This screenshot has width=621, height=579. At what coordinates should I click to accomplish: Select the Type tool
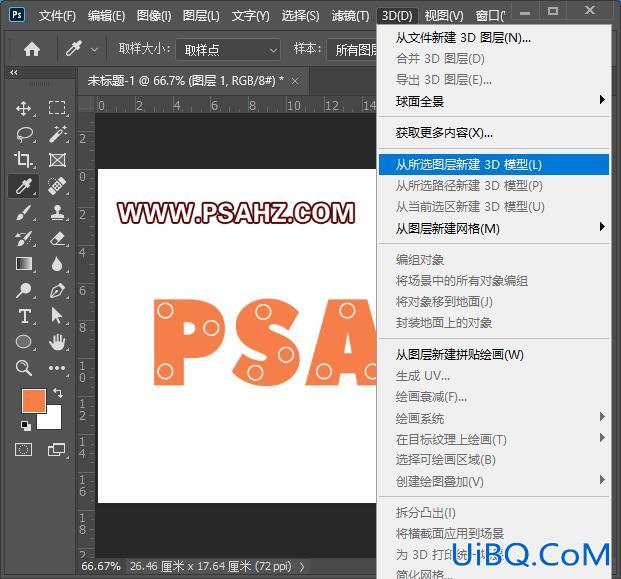pos(24,316)
